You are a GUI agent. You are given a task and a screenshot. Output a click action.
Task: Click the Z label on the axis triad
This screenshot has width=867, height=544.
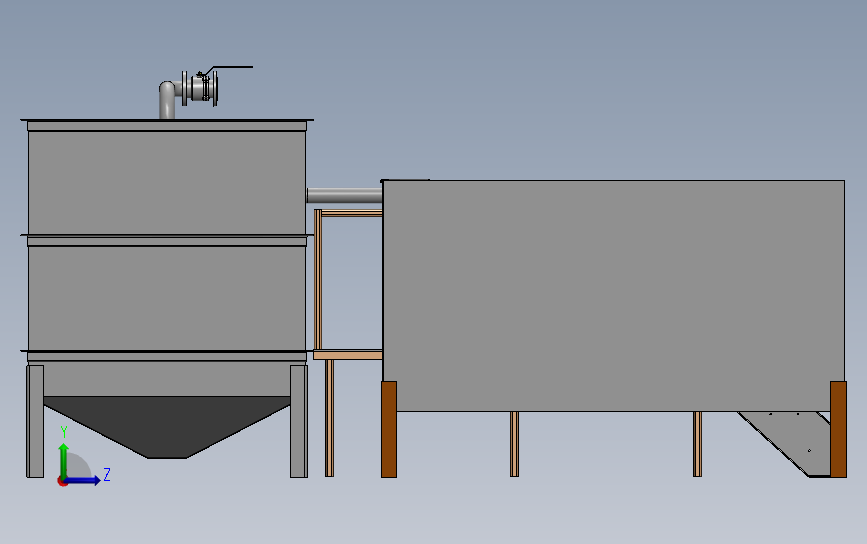[107, 474]
